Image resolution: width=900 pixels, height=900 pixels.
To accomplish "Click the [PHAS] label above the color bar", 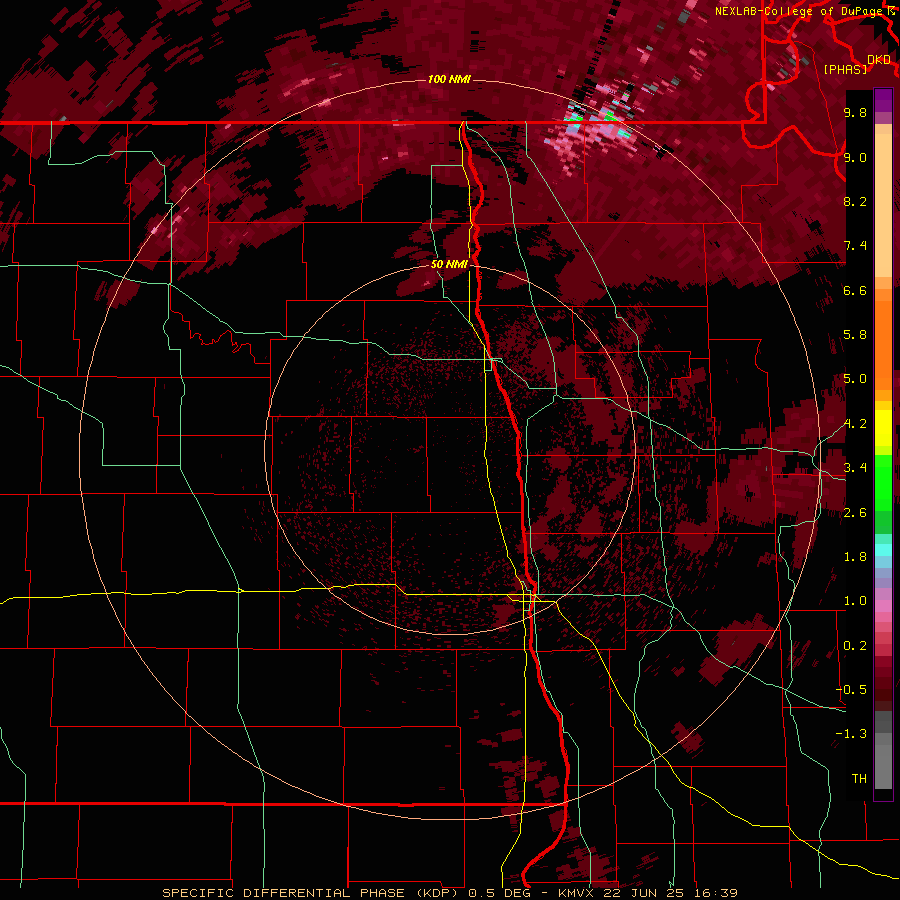I will point(845,69).
